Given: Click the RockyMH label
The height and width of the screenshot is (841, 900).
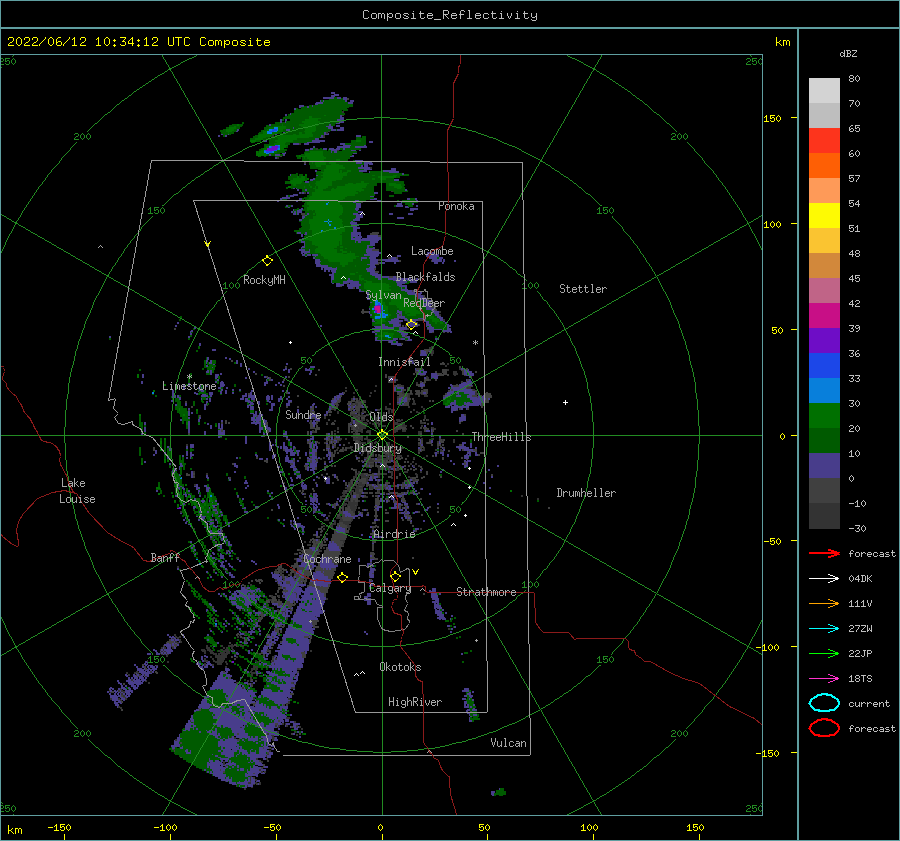Looking at the screenshot, I should 264,280.
